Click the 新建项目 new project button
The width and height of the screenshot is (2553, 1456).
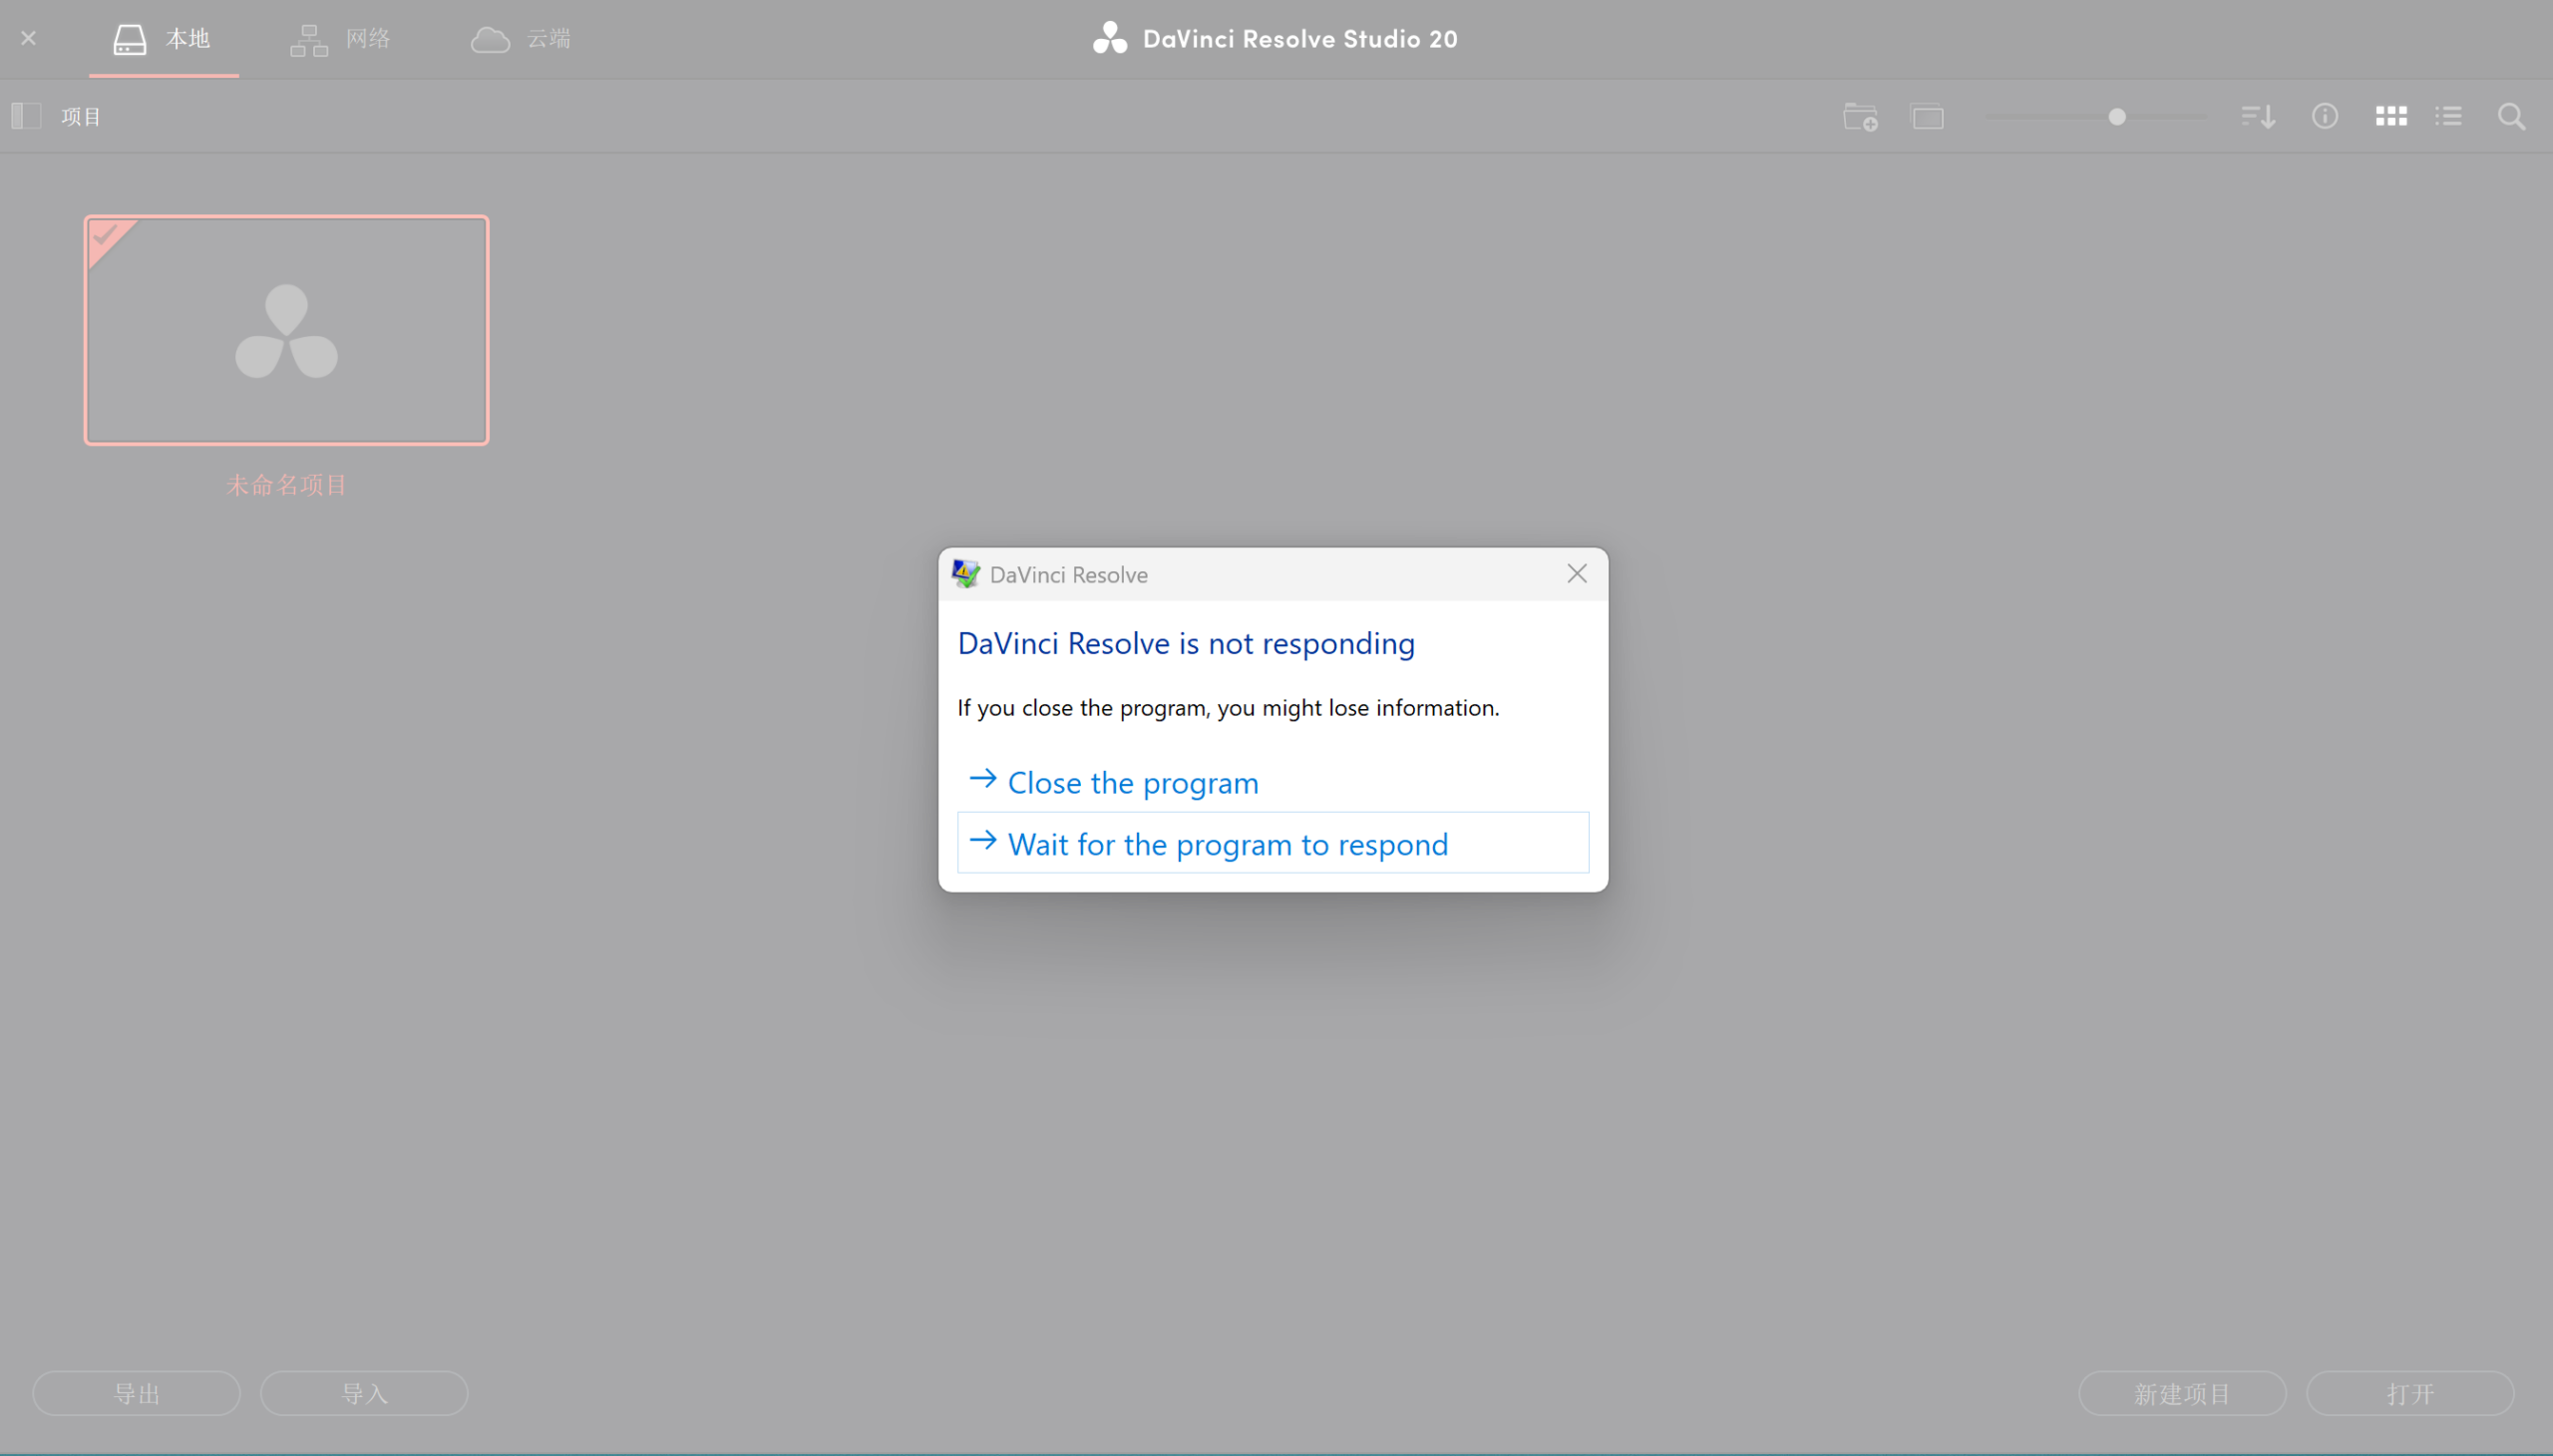coord(2182,1393)
